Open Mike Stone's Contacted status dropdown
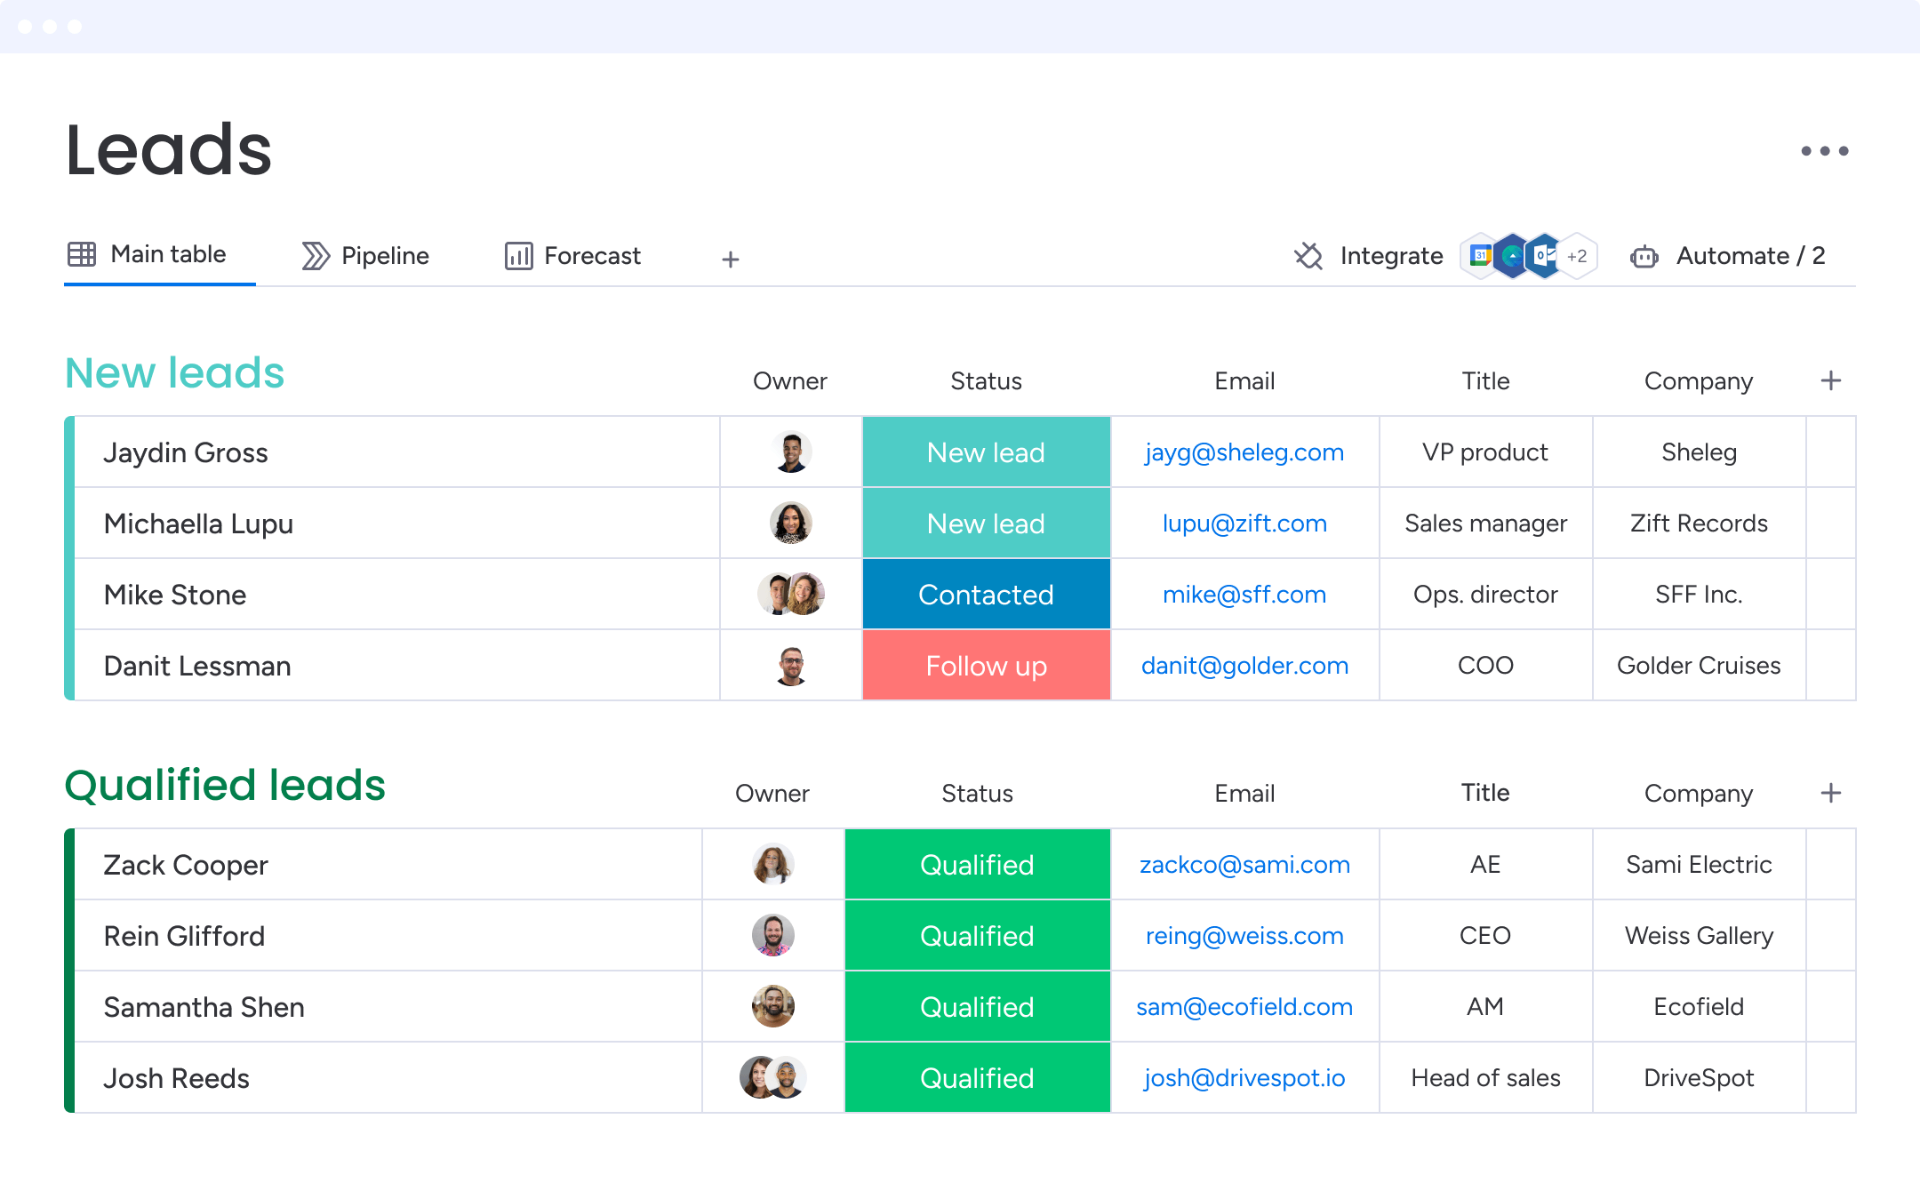The height and width of the screenshot is (1191, 1920). click(985, 595)
